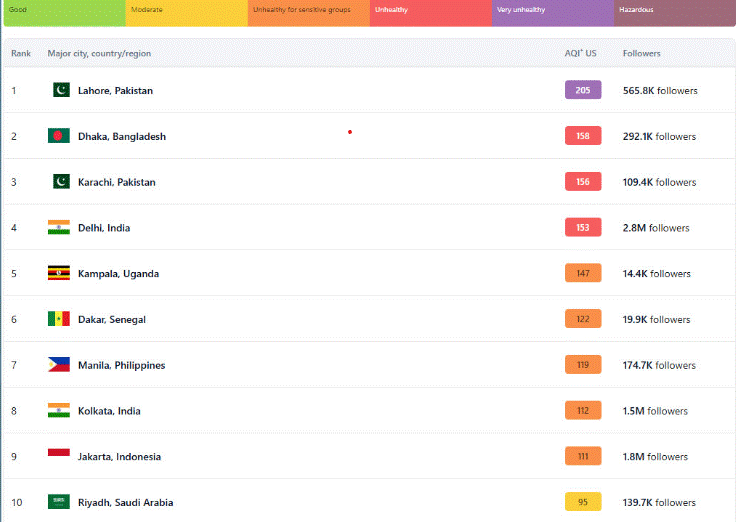
Task: Open the Karachi, Pakistan city link
Action: click(116, 182)
